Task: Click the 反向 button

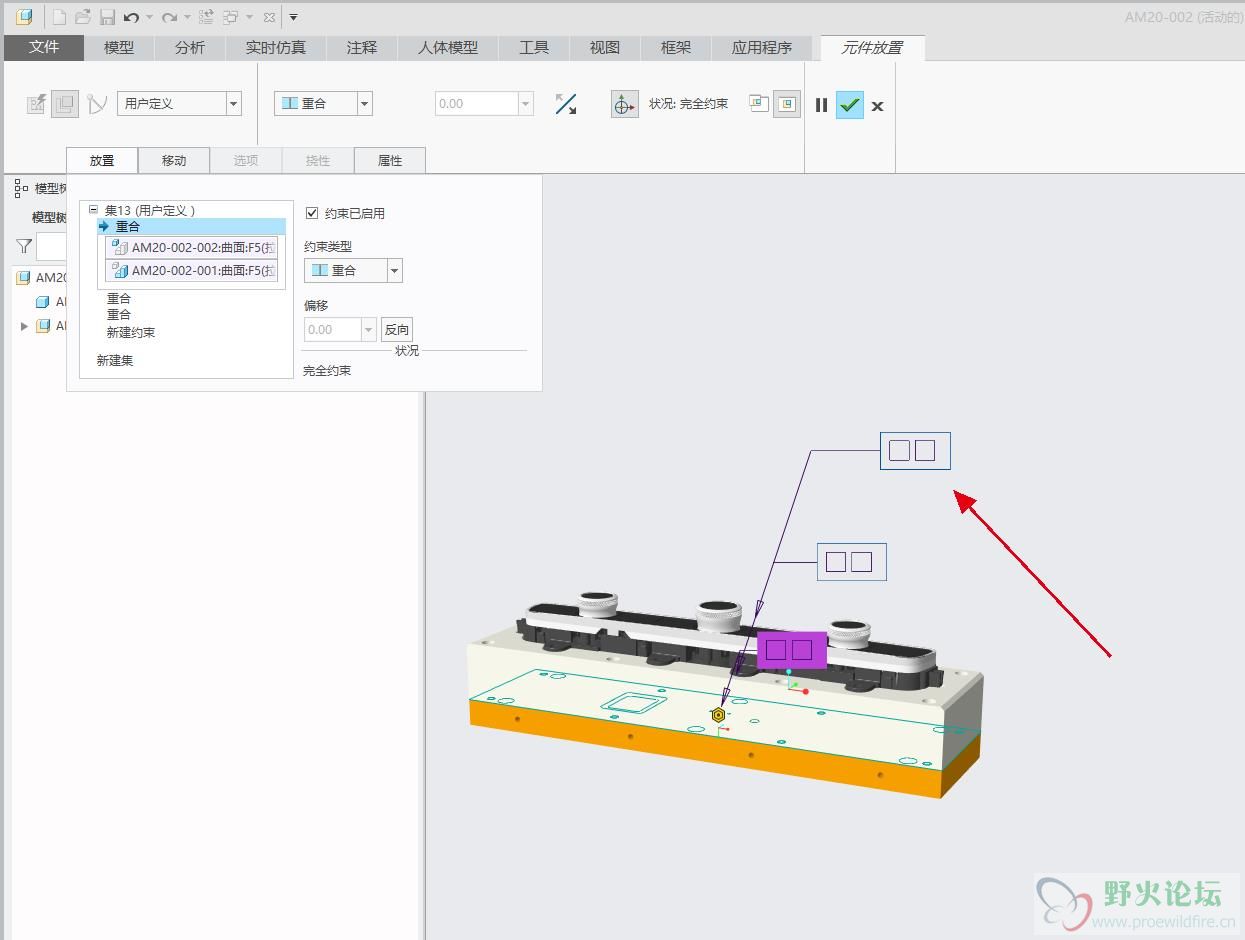Action: (397, 329)
